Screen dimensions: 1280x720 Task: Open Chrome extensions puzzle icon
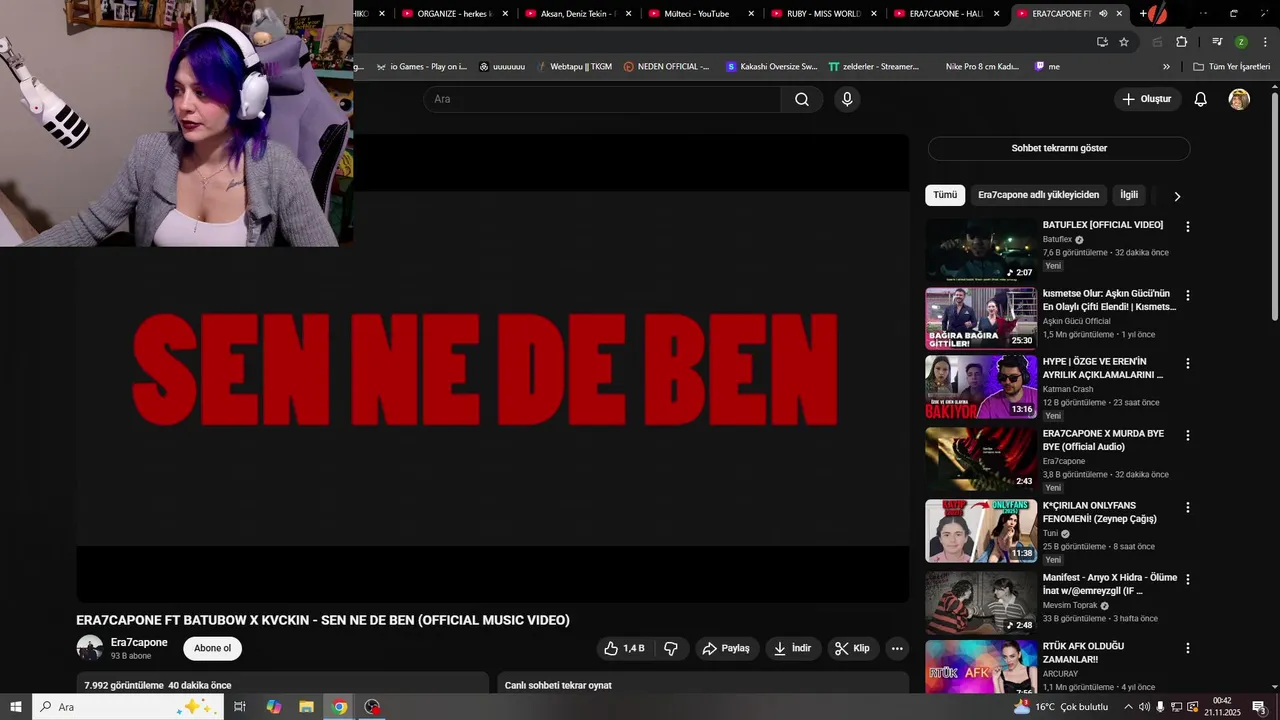coord(1181,42)
